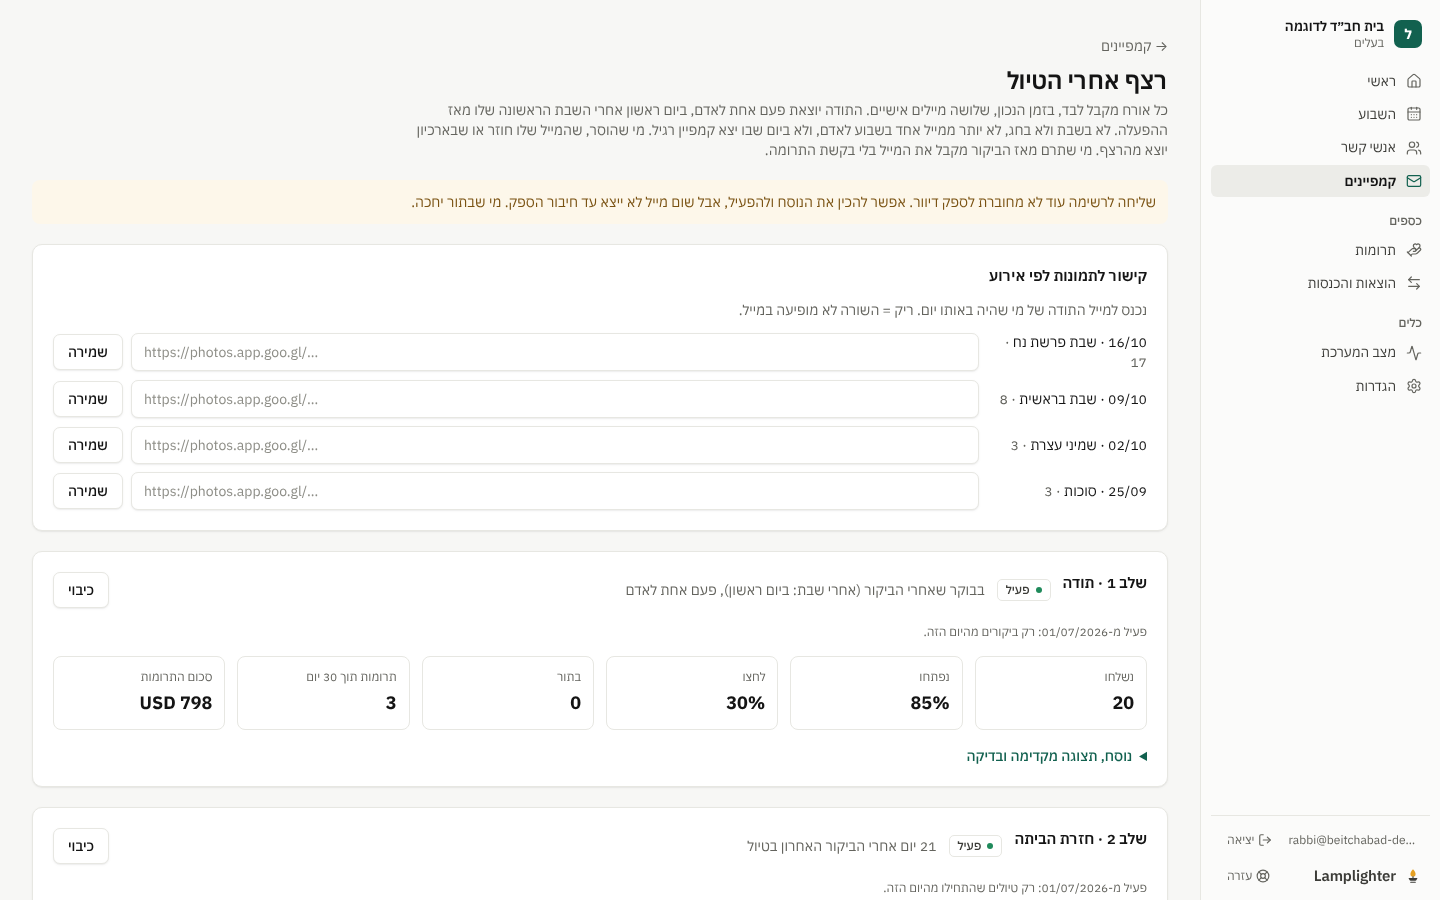Click the הוצאות והכנסות sidebar label

1351,283
